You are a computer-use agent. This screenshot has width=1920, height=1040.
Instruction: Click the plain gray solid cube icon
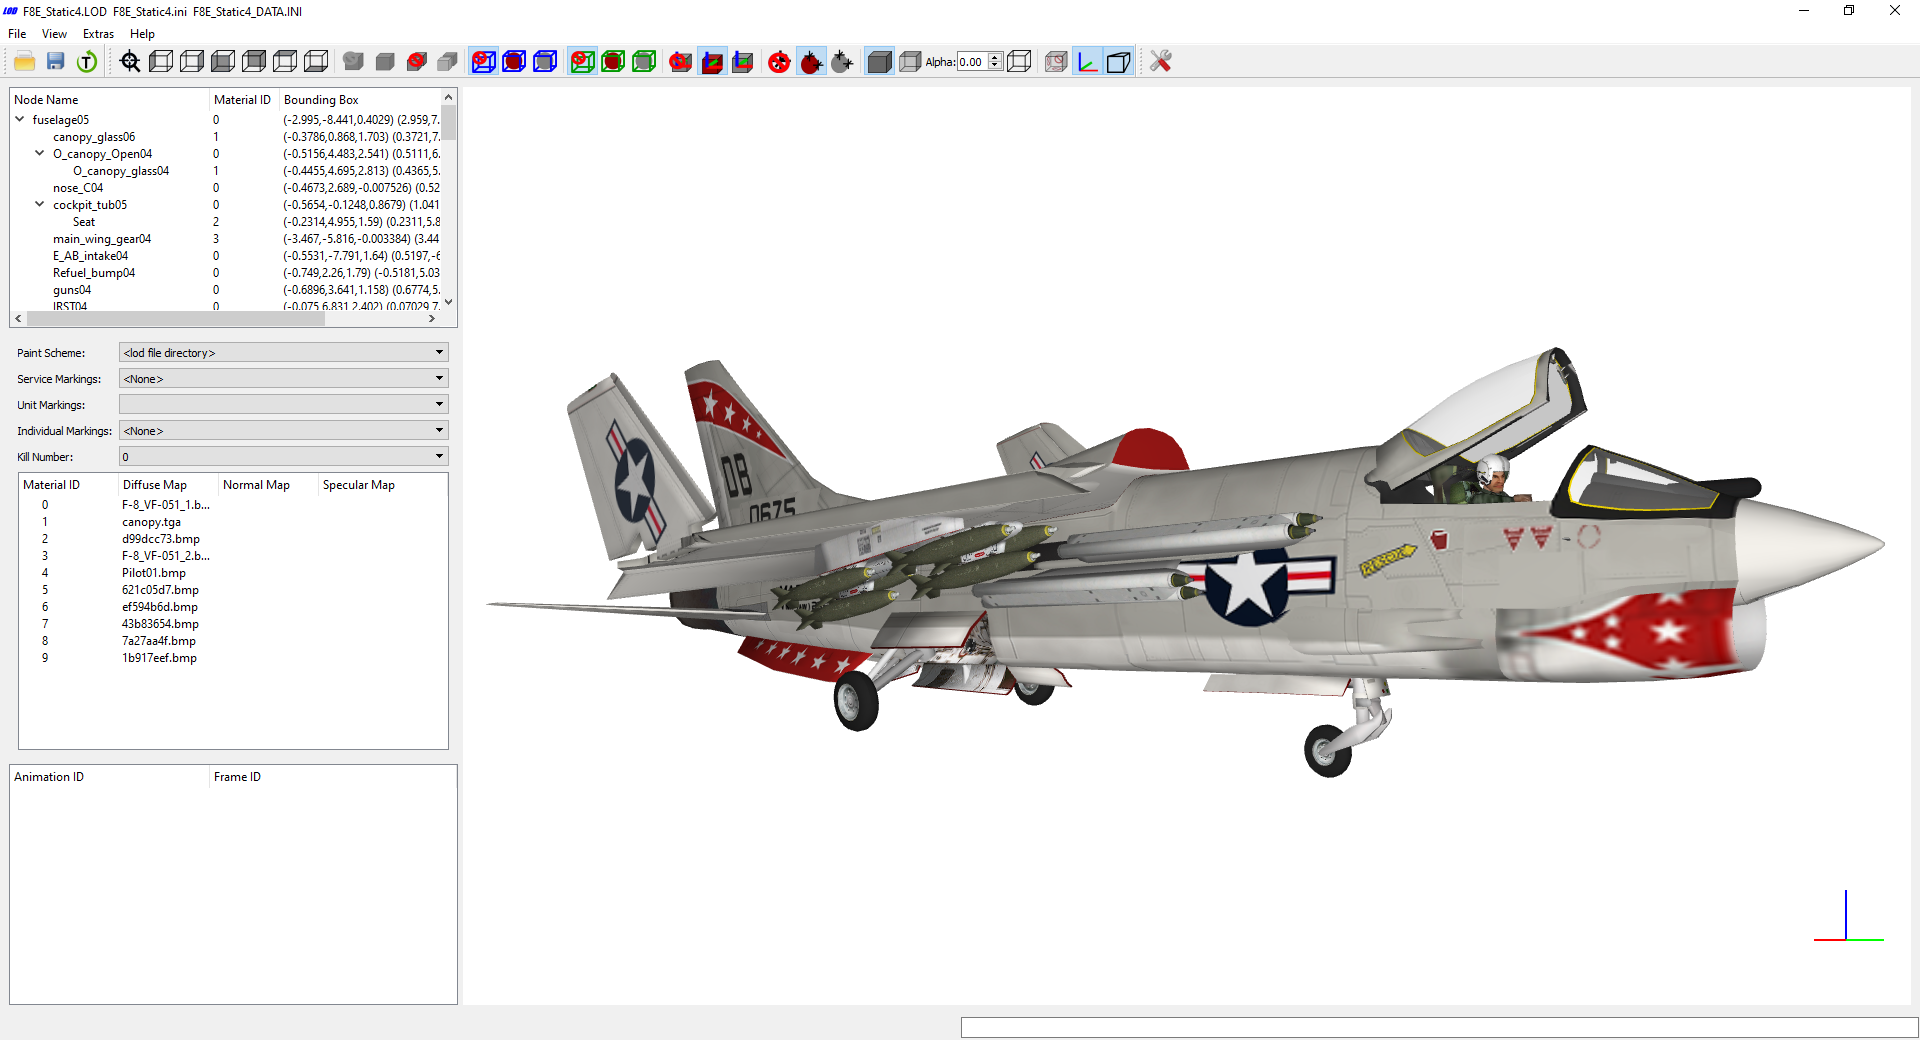pos(385,62)
